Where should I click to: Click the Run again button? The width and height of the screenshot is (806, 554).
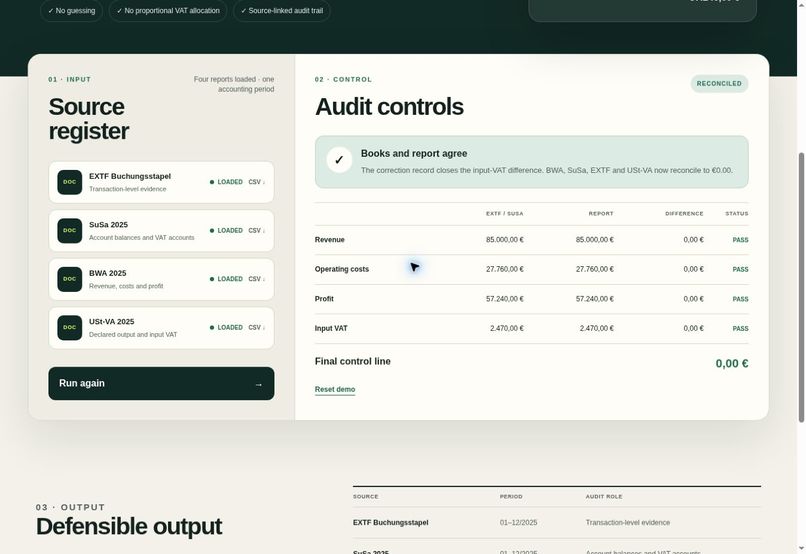point(161,383)
